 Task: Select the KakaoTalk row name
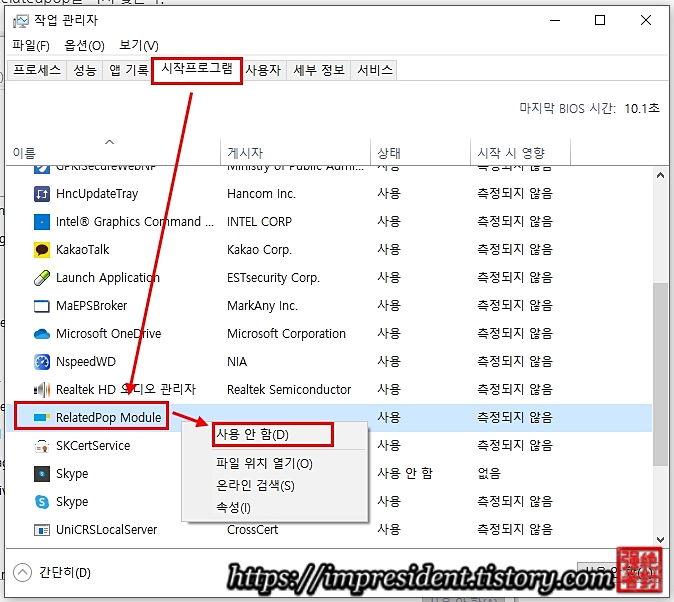[83, 250]
